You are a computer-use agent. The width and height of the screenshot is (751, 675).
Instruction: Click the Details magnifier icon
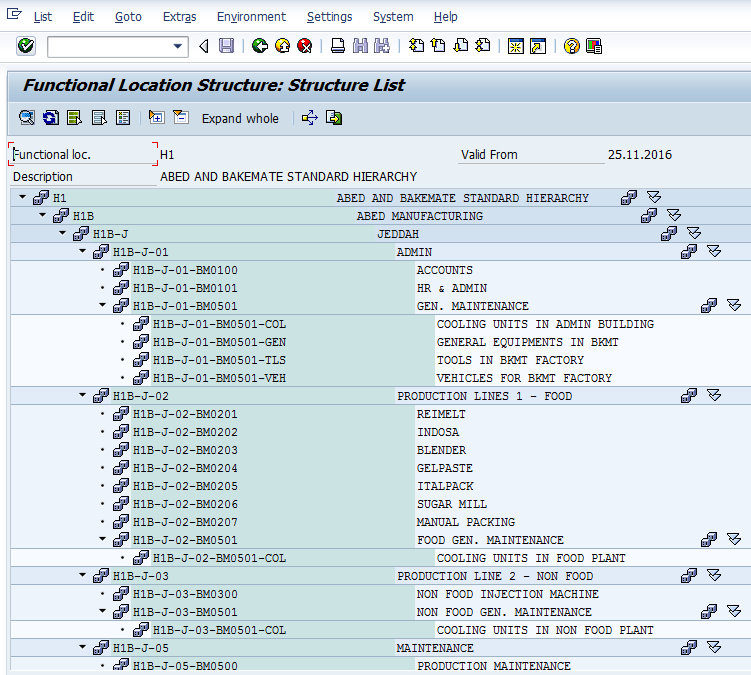[x=26, y=118]
